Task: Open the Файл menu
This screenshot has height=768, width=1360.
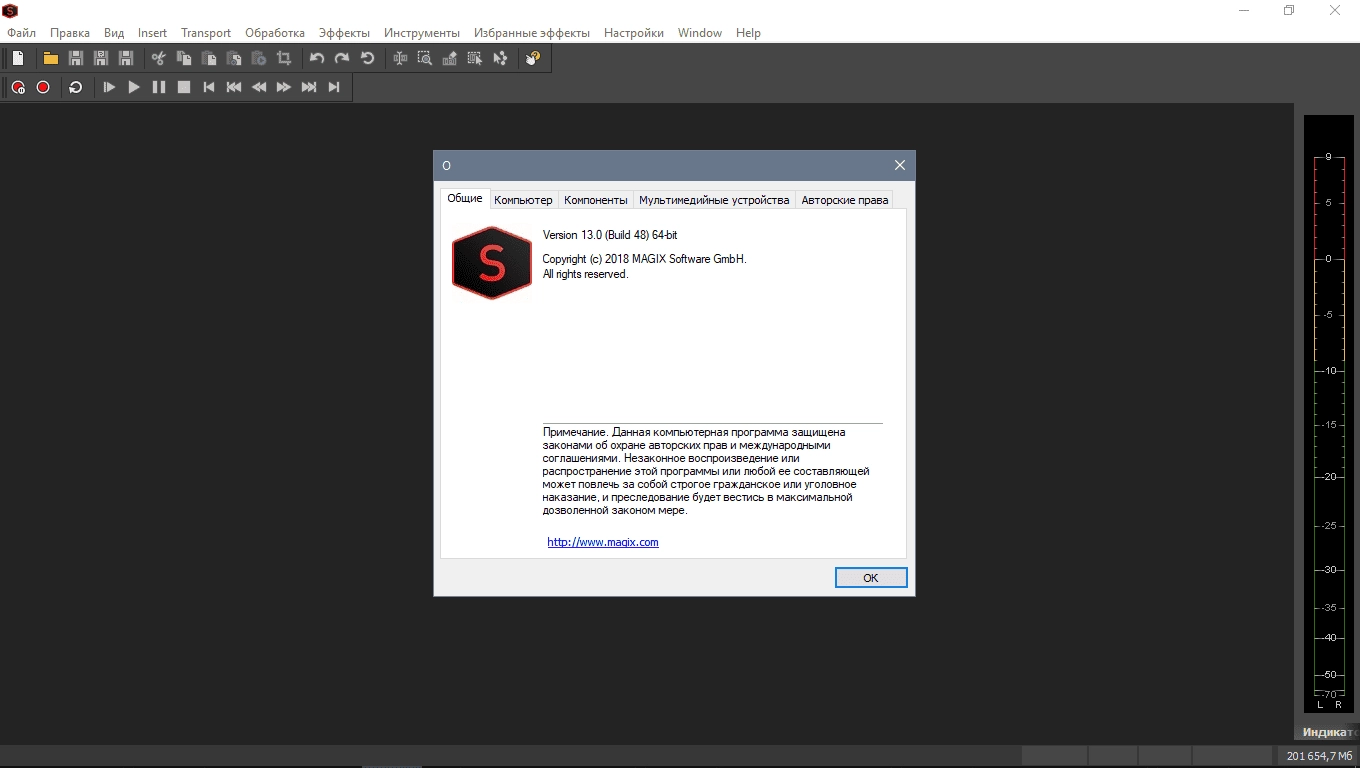Action: click(x=21, y=33)
